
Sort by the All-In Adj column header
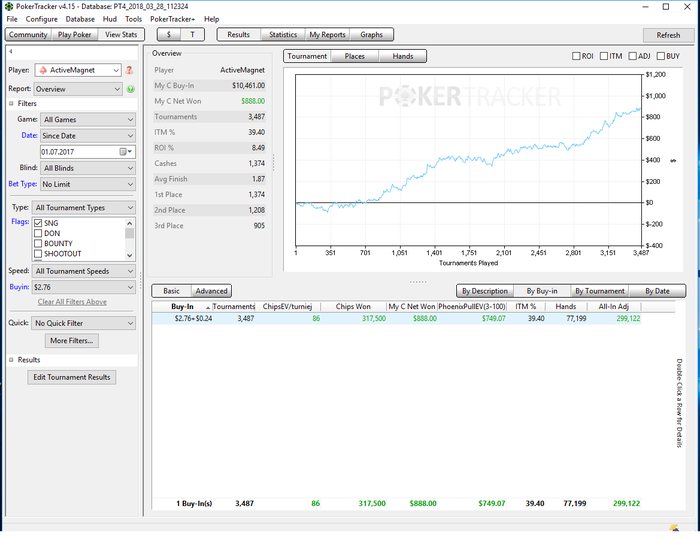point(613,306)
